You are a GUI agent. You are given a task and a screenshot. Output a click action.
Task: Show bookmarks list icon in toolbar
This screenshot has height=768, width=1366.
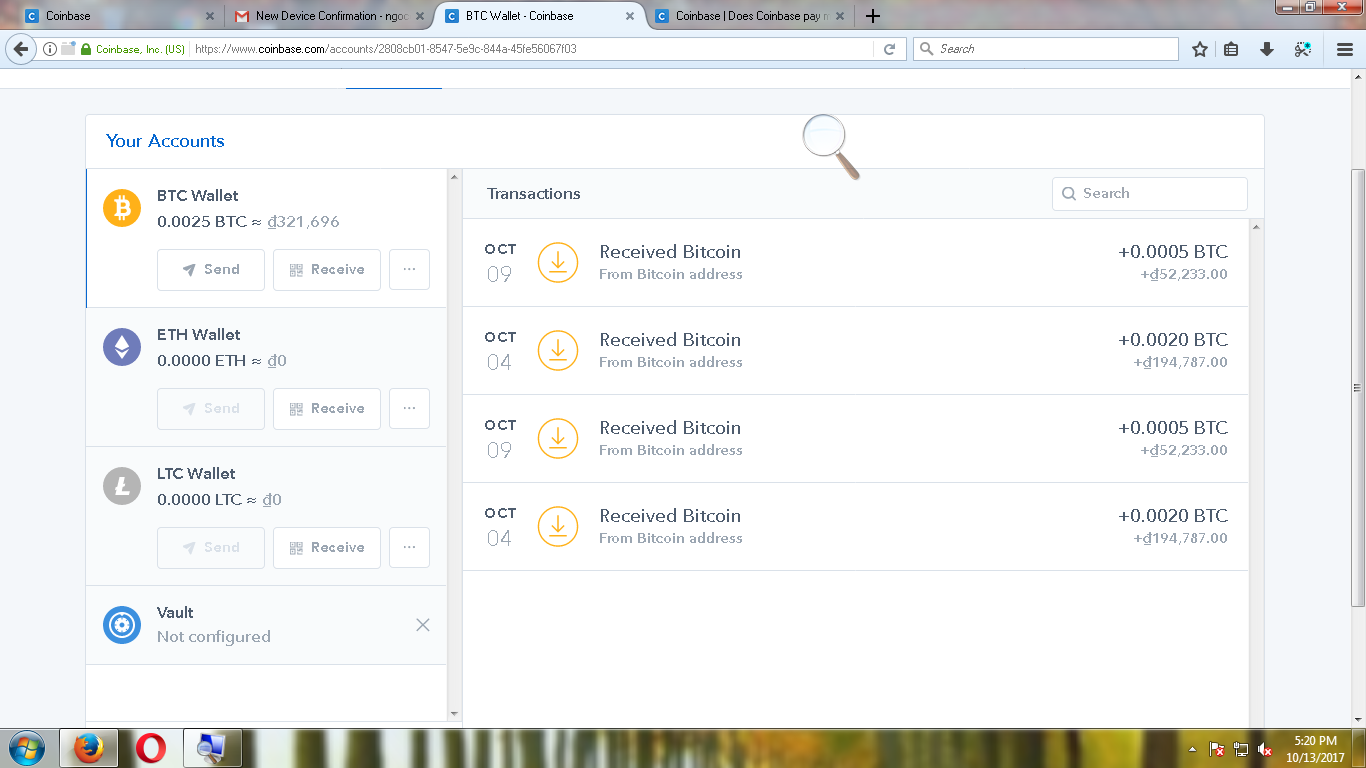(x=1232, y=49)
